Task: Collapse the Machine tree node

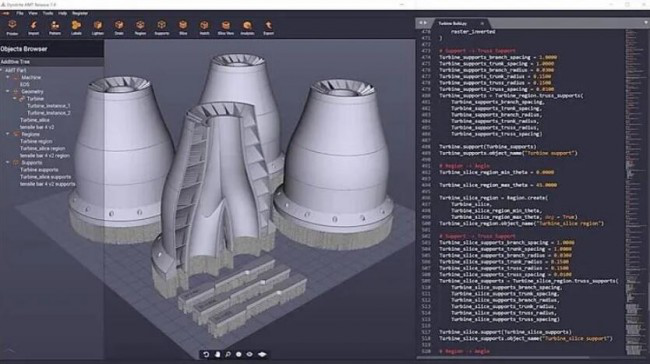Action: [x=7, y=78]
